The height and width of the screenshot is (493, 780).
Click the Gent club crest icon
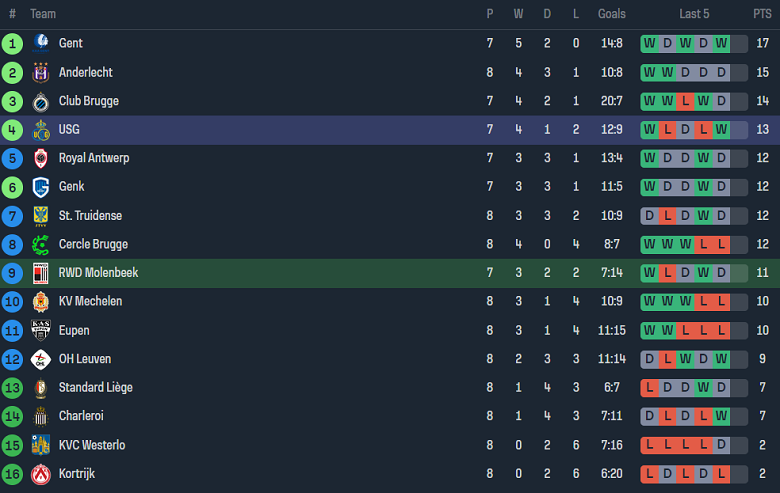pos(41,44)
